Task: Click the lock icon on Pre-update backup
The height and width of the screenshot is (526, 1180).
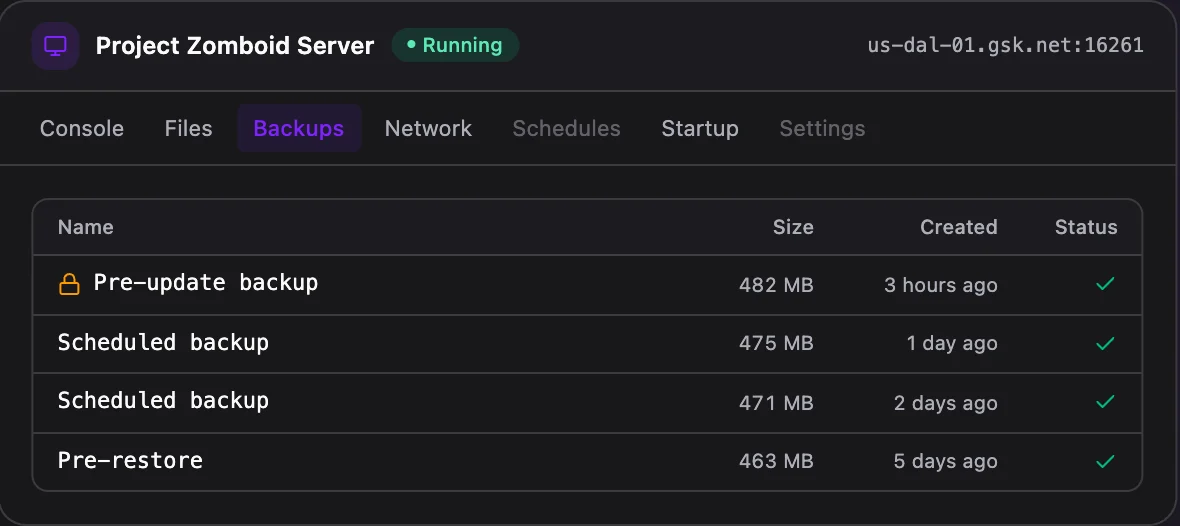Action: [x=69, y=284]
